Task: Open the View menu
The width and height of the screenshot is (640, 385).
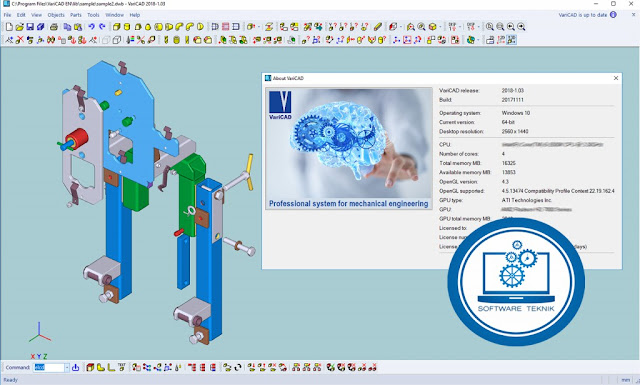Action: [36, 15]
